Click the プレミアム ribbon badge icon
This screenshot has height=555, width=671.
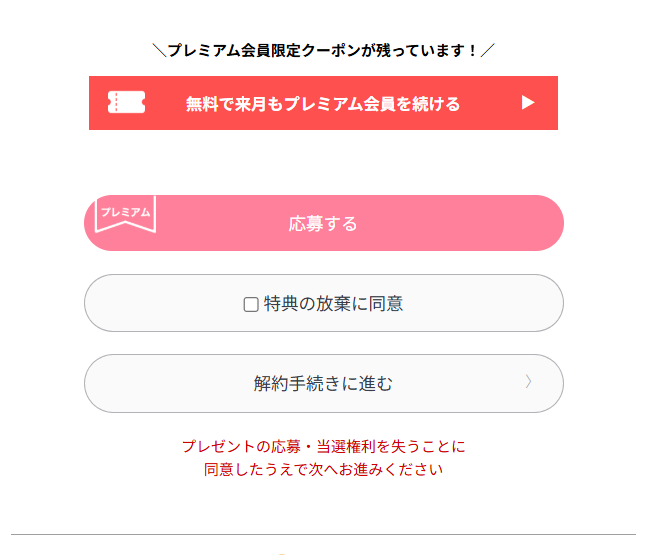(x=125, y=215)
